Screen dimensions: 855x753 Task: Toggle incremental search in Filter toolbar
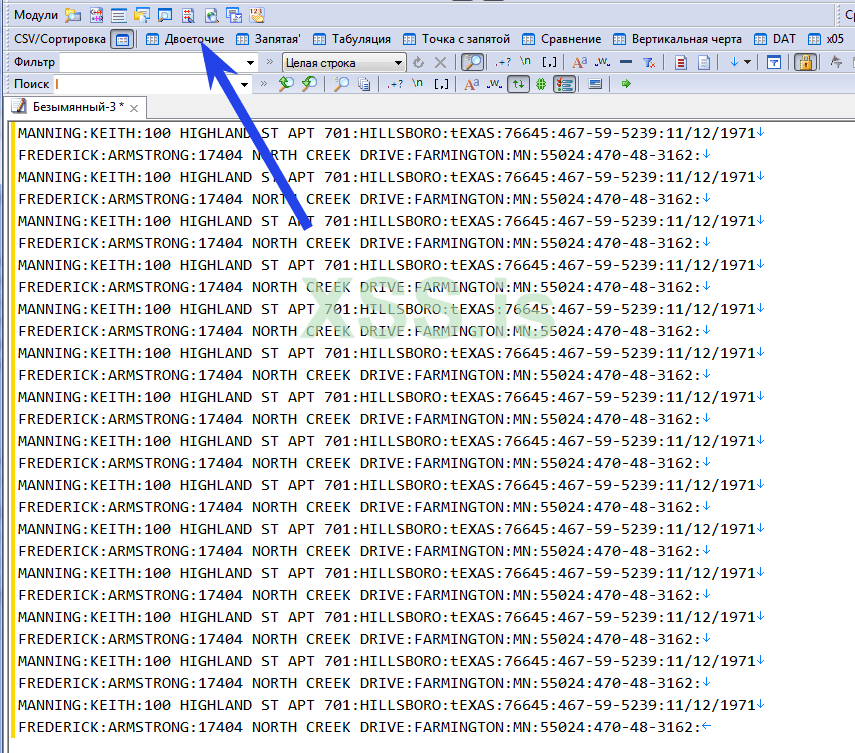click(472, 63)
